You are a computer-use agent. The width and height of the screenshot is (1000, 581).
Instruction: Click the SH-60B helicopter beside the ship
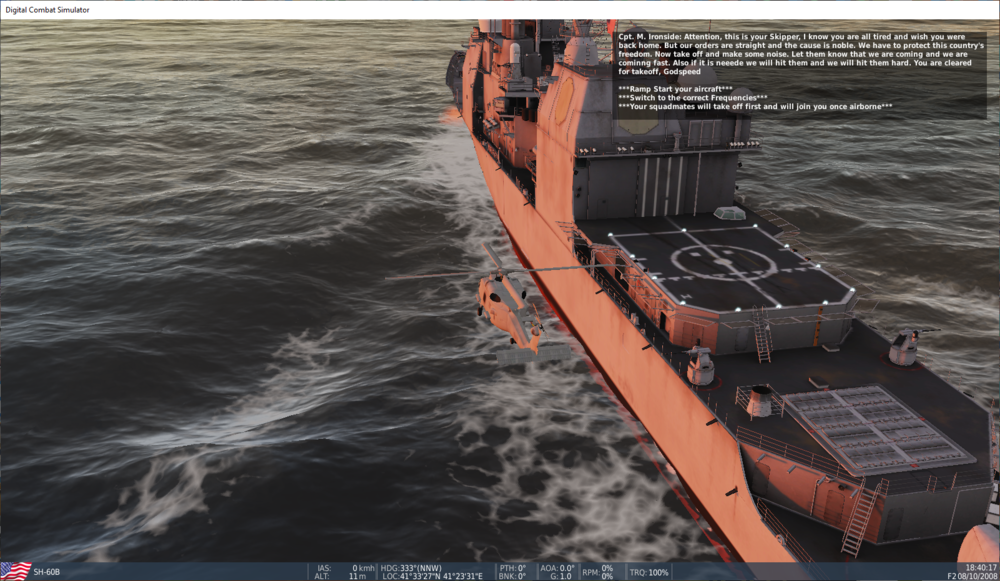(x=510, y=311)
